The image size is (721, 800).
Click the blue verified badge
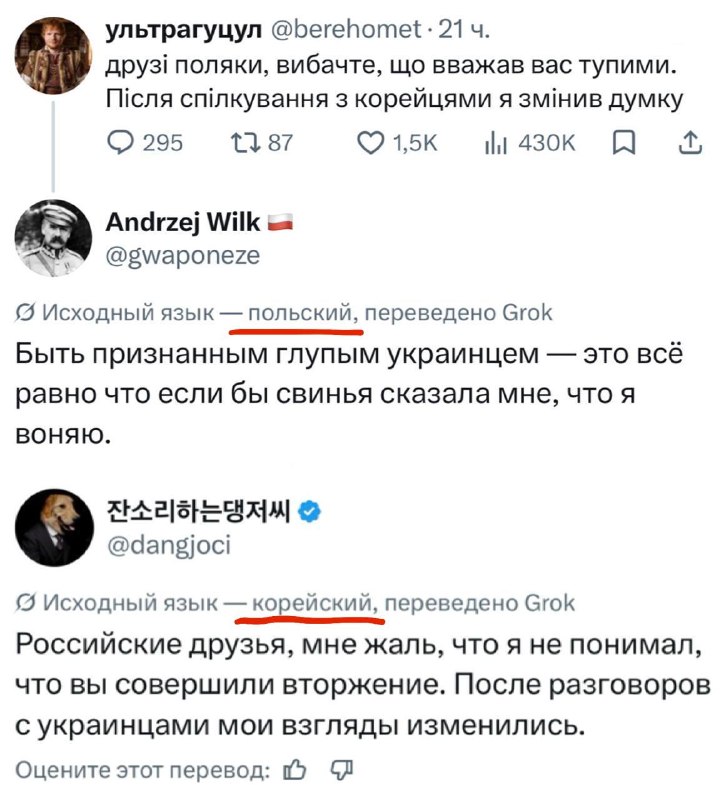click(x=309, y=511)
